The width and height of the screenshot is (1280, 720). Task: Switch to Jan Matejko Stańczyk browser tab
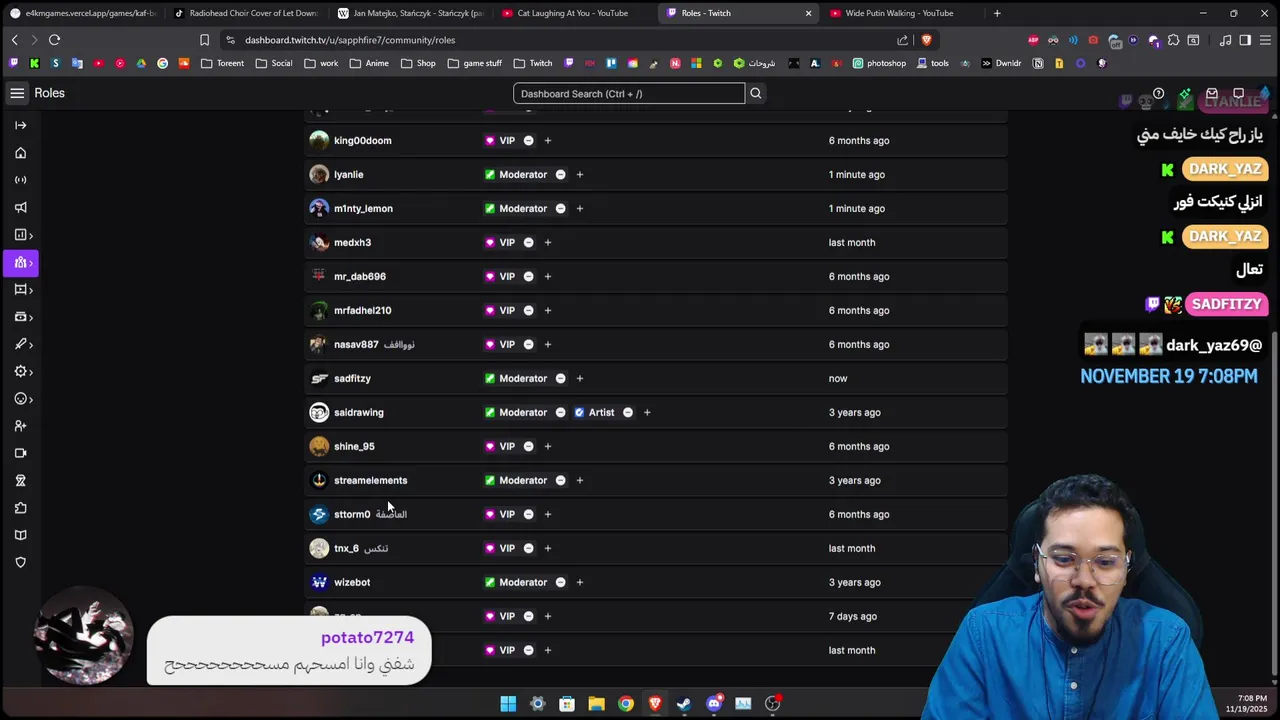point(410,13)
